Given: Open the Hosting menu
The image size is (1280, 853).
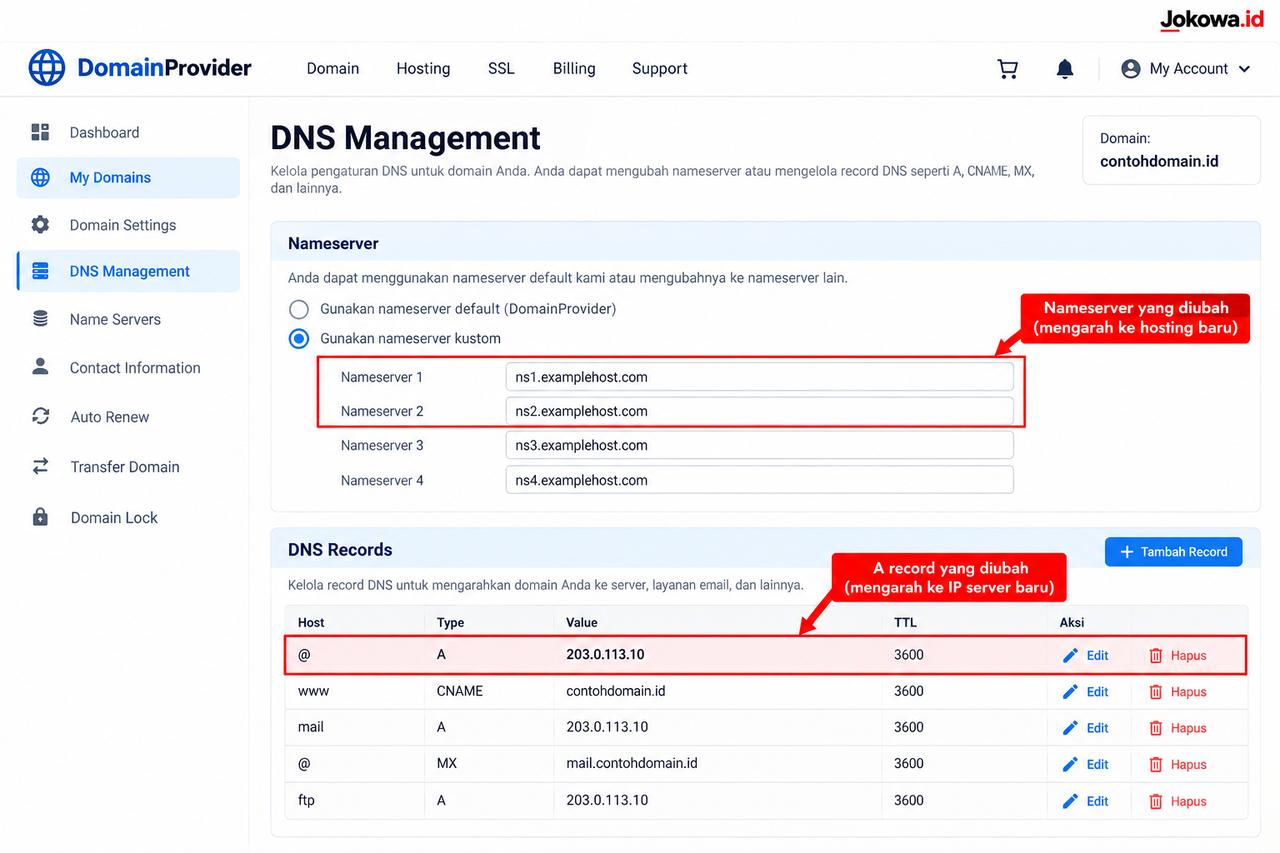Looking at the screenshot, I should point(423,69).
